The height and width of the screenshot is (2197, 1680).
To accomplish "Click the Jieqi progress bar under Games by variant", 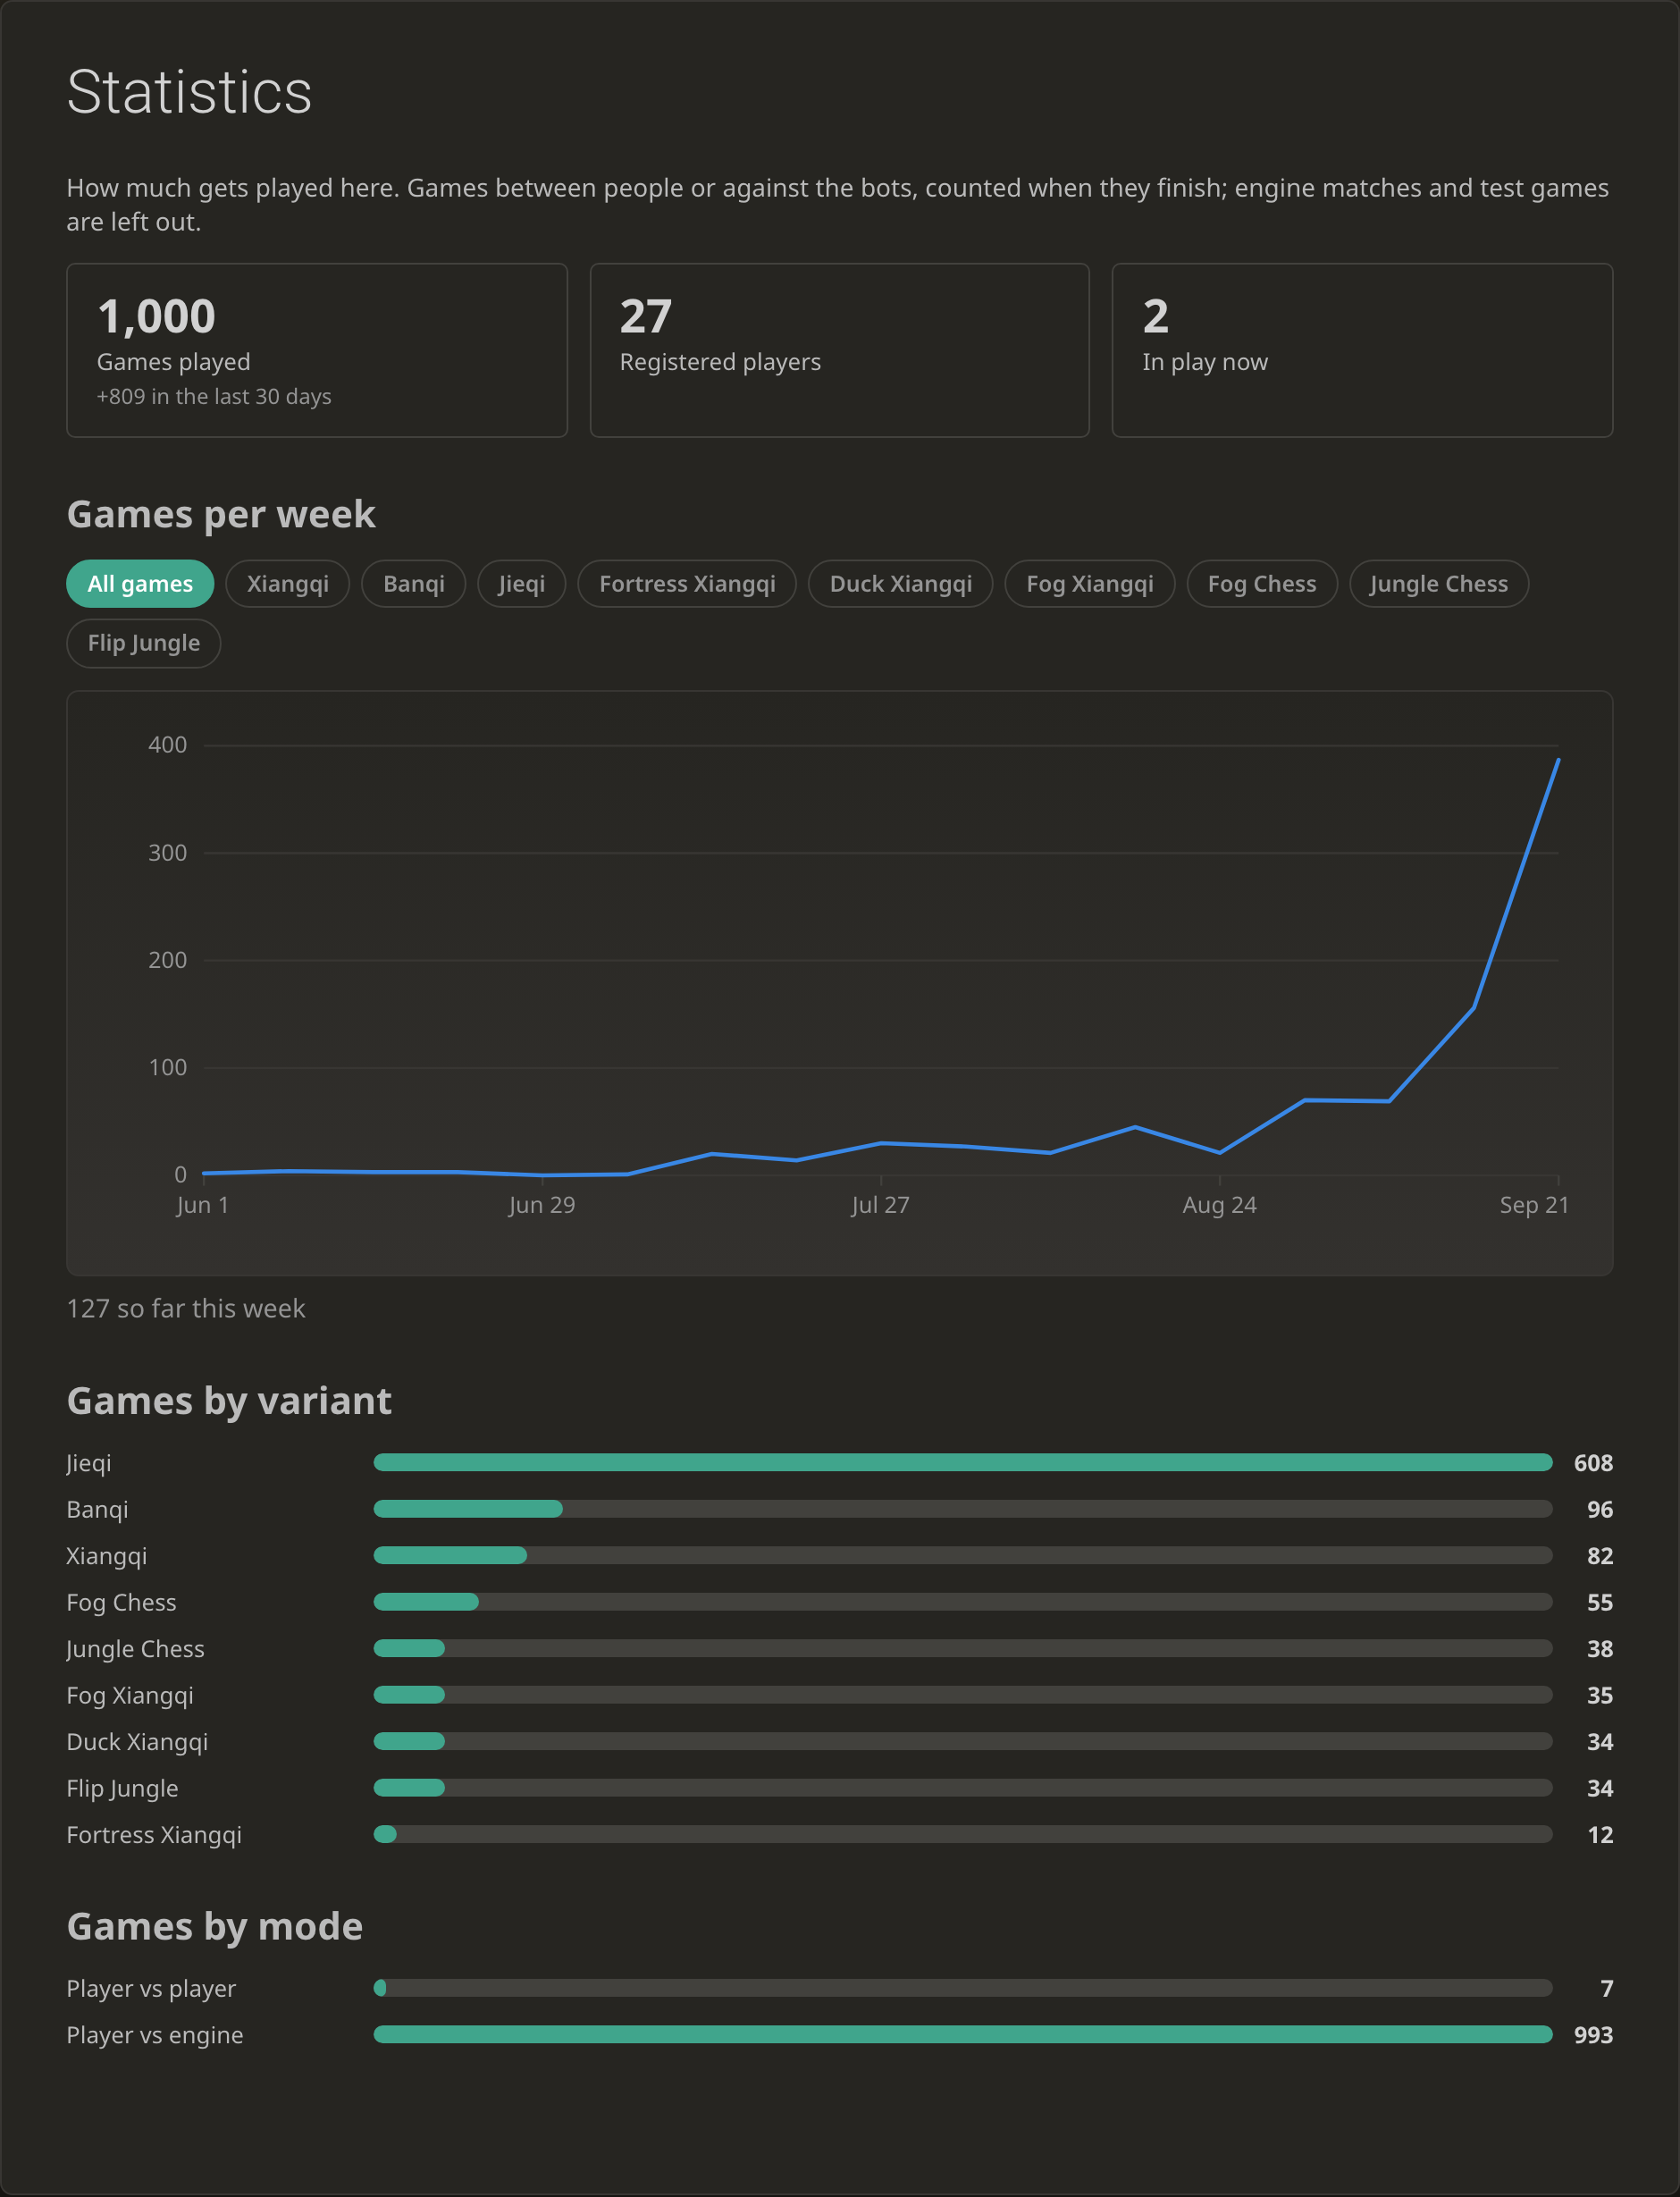I will coord(963,1463).
